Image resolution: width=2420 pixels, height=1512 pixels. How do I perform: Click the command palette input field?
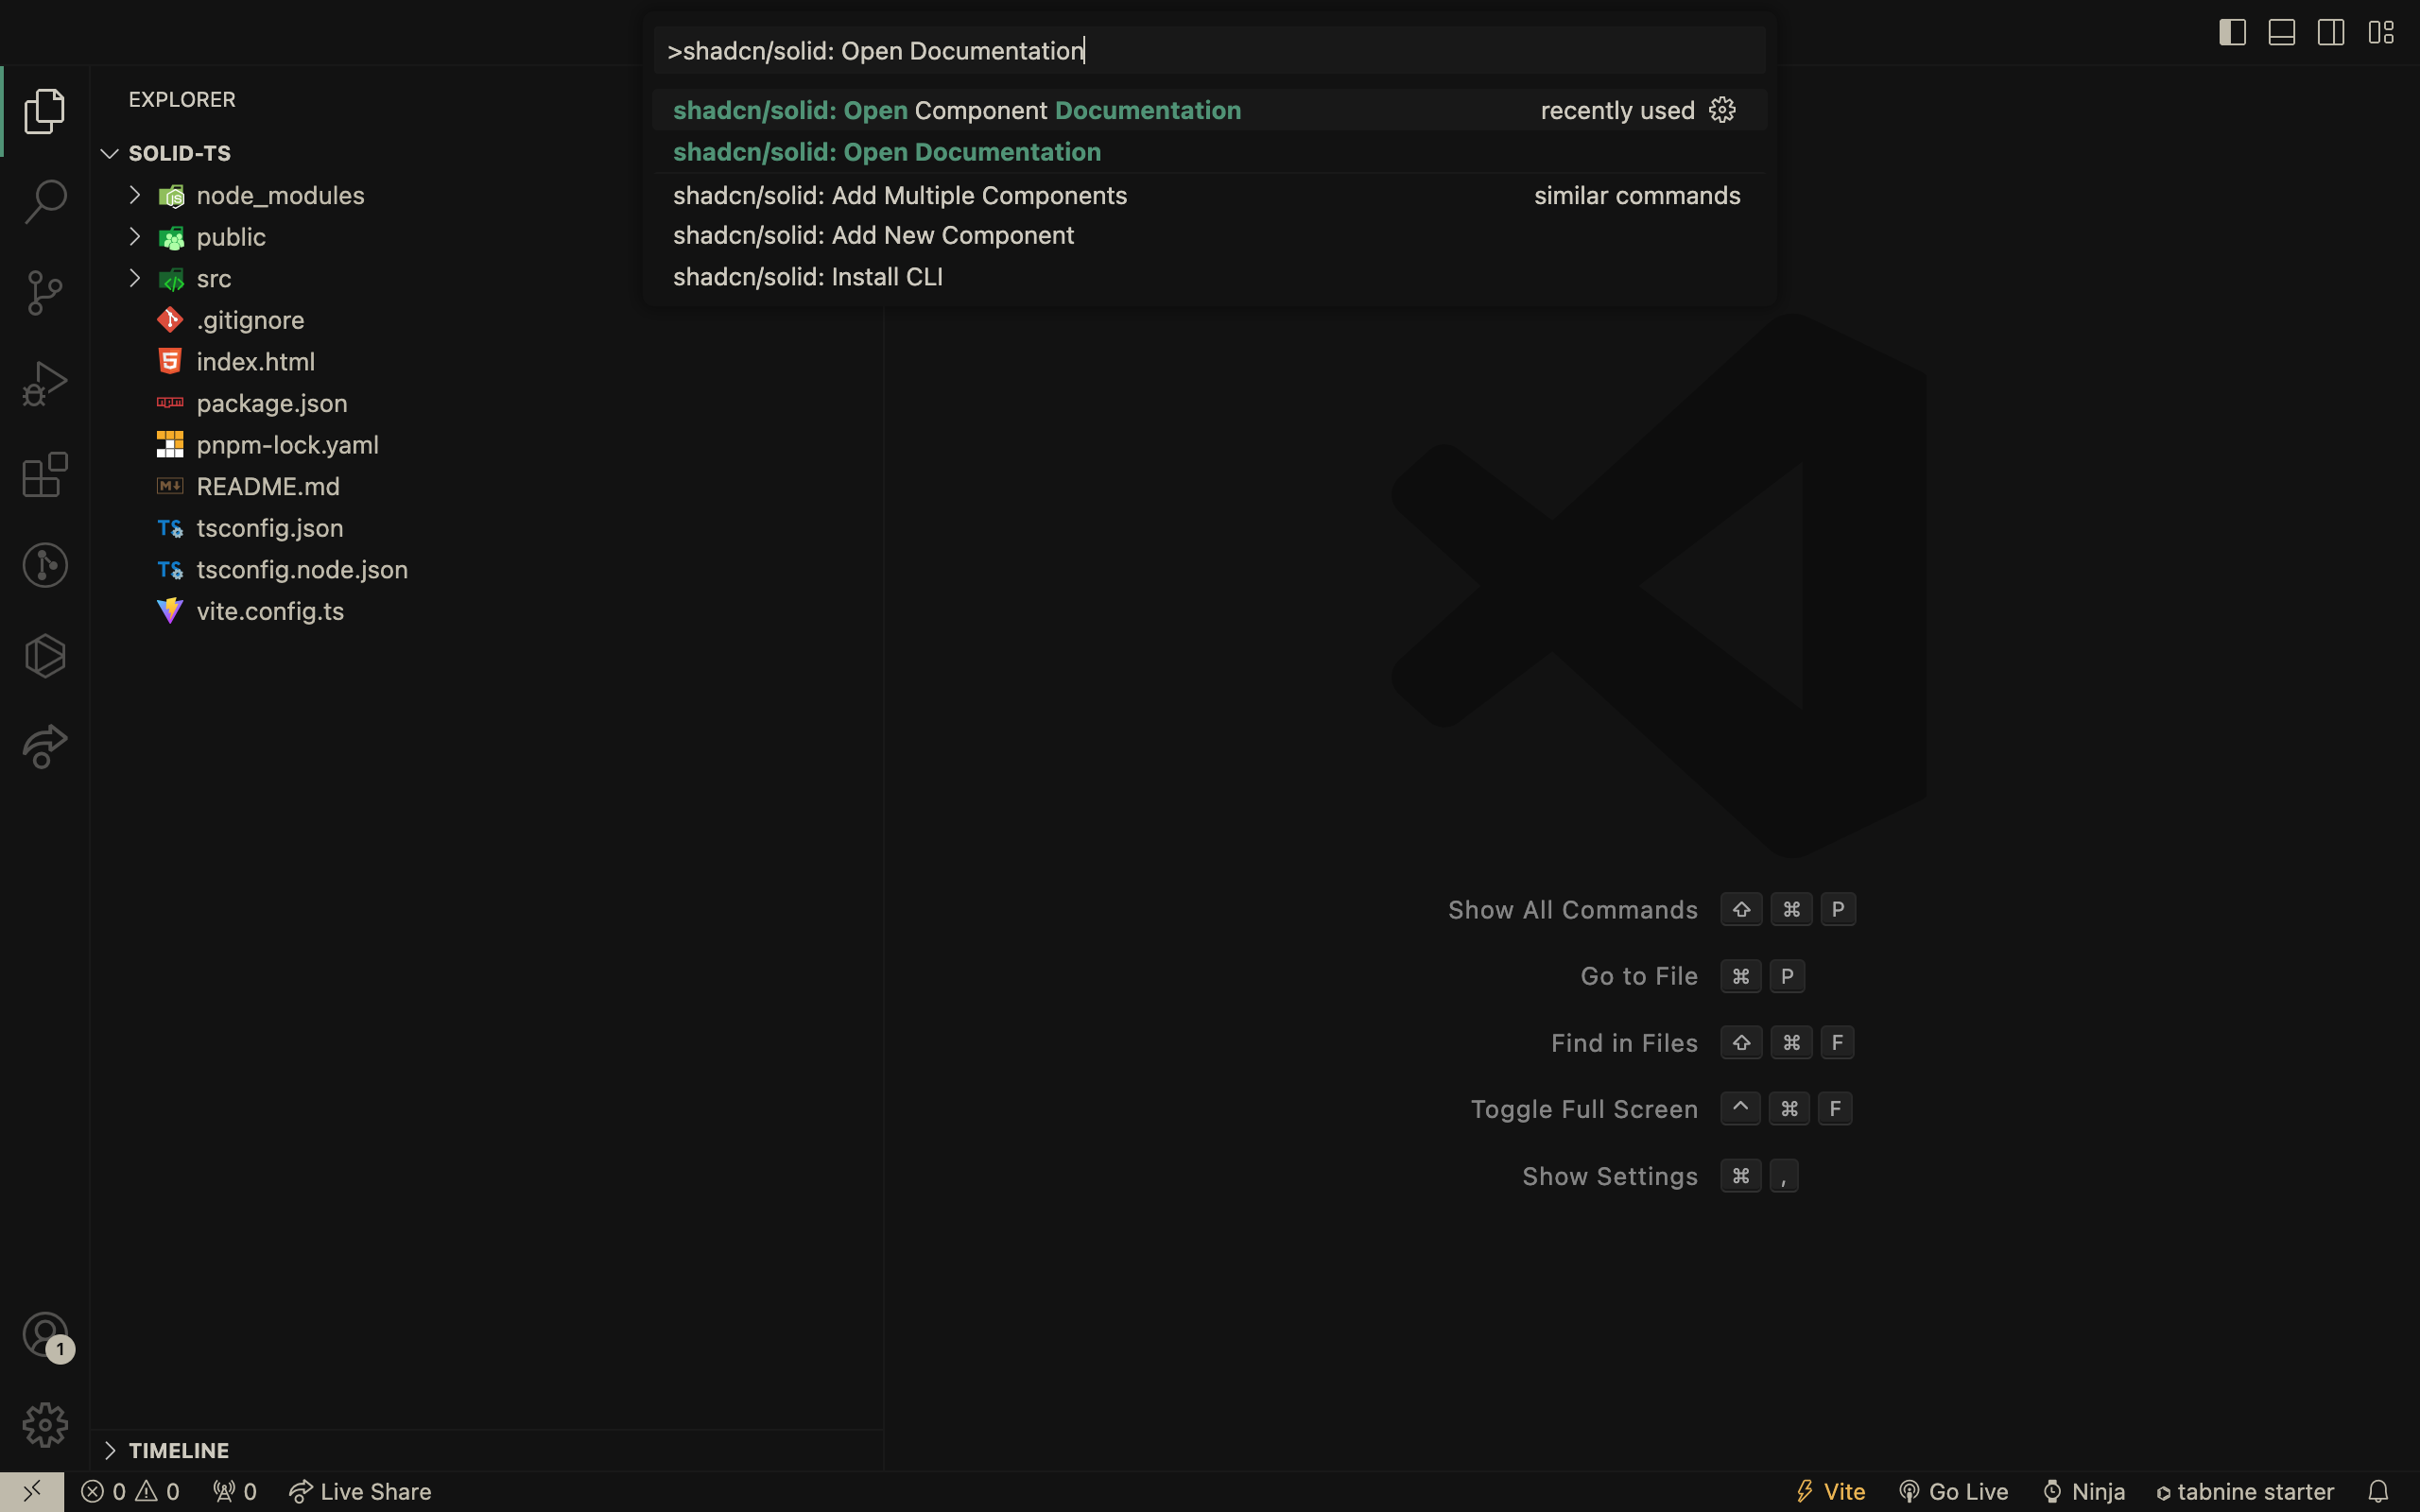(x=1207, y=50)
